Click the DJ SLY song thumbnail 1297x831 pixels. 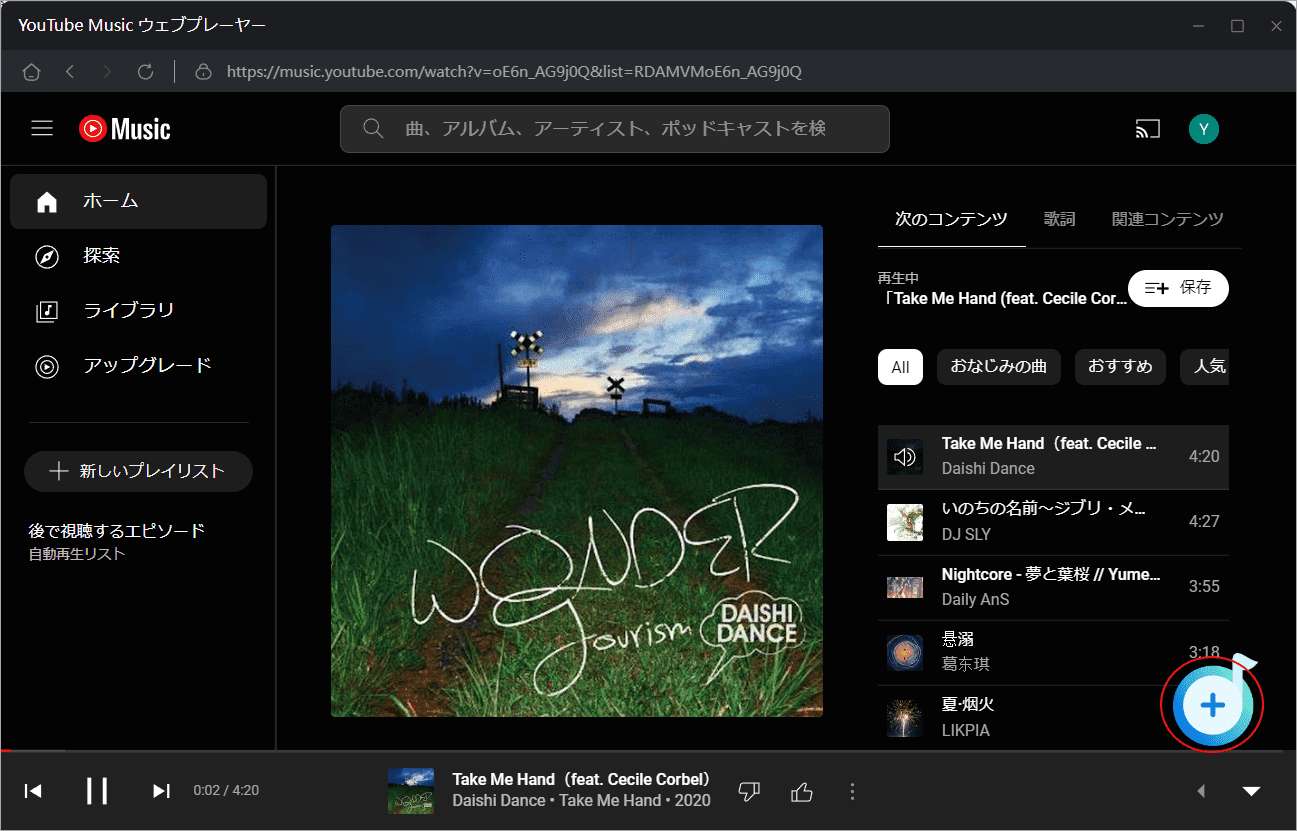pyautogui.click(x=905, y=522)
